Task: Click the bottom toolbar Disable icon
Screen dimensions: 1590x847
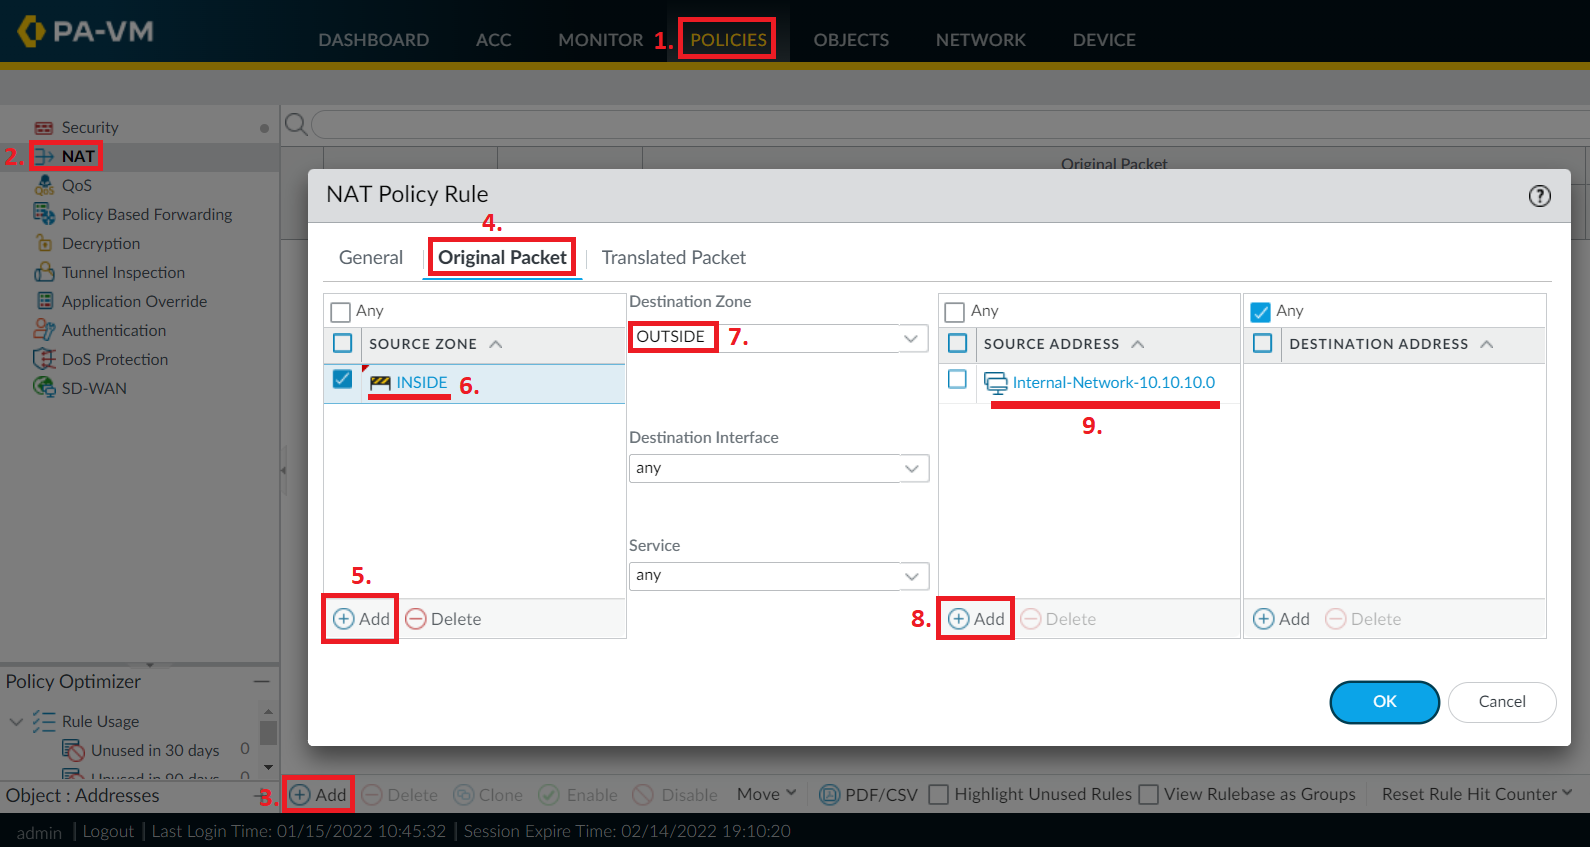Action: pos(643,795)
